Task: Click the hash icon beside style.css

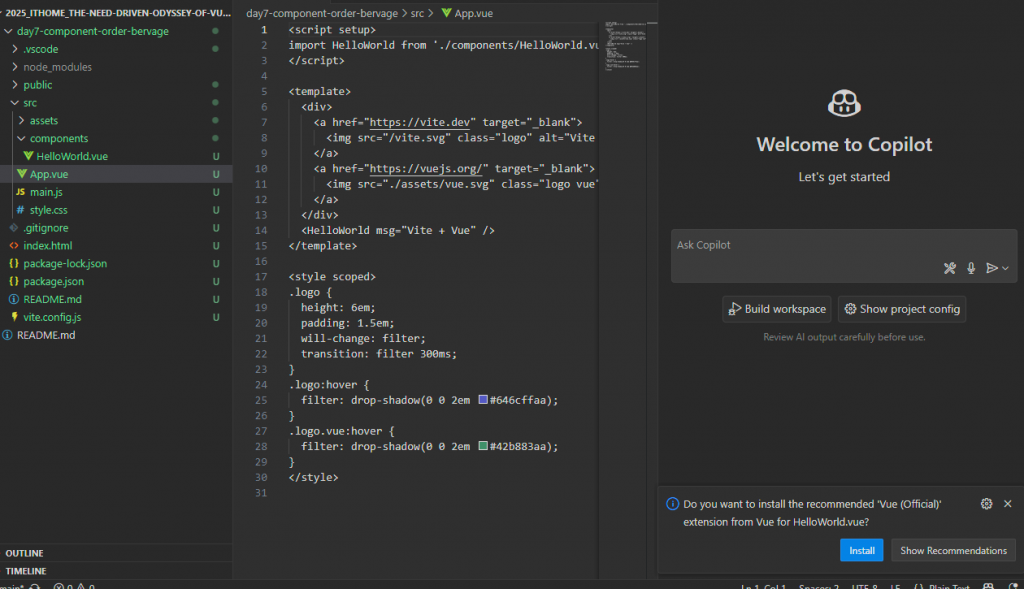Action: [20, 210]
